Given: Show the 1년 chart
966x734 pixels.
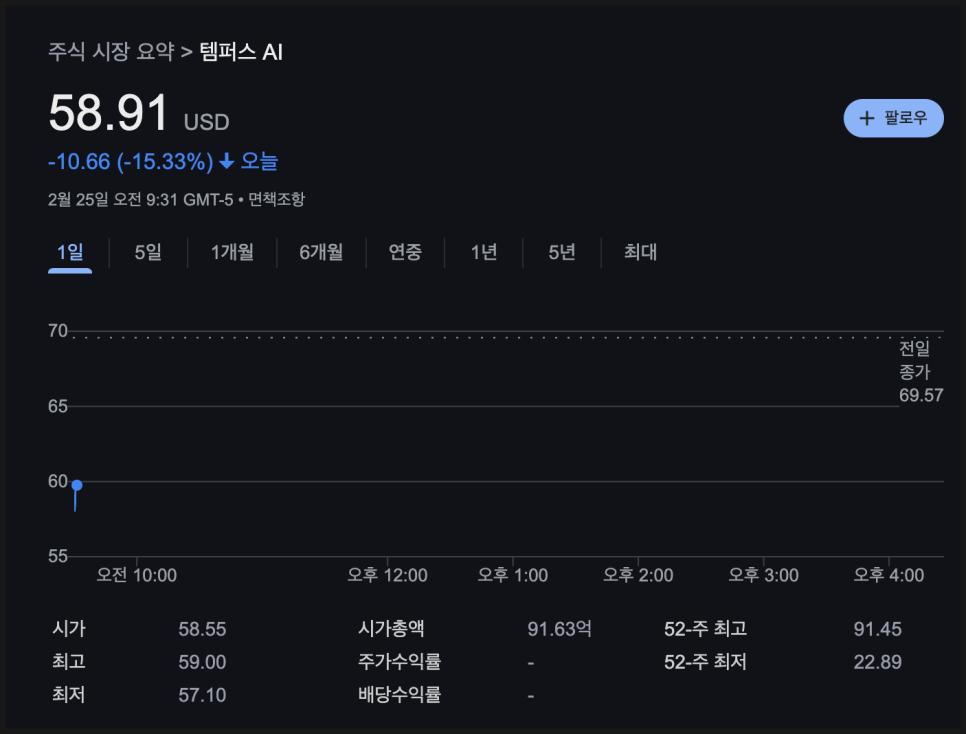Looking at the screenshot, I should pos(484,252).
